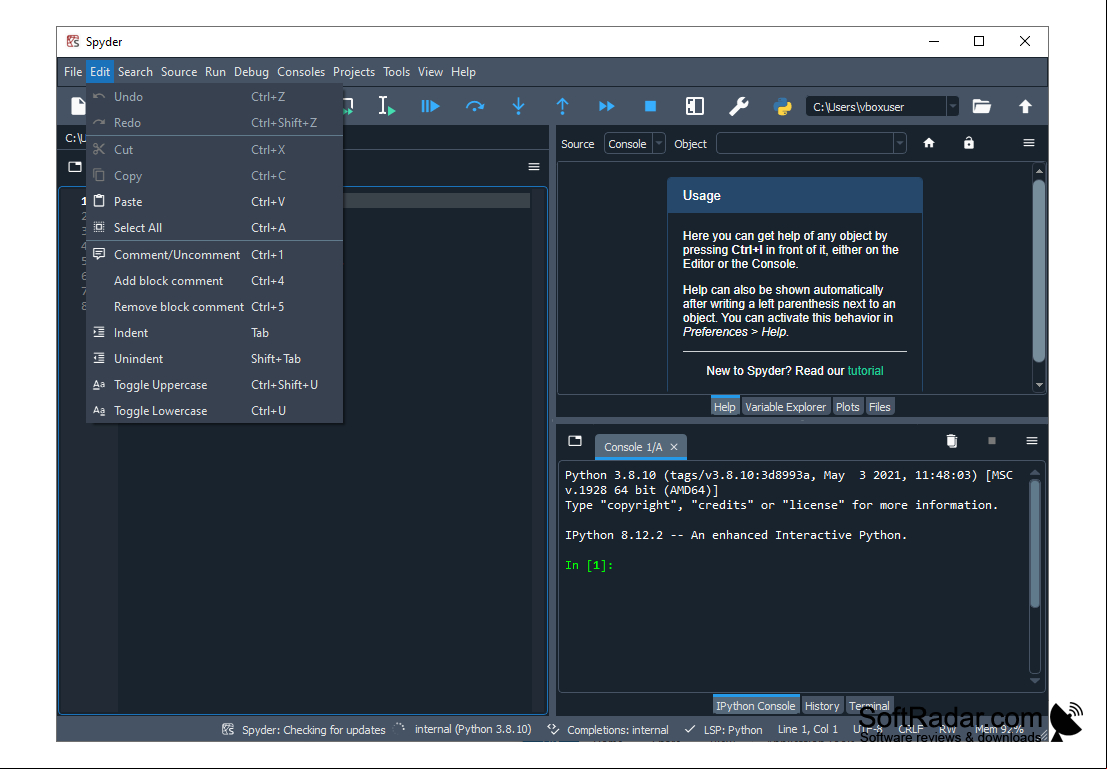The image size is (1107, 769).
Task: Open the Tools menu
Action: point(396,72)
